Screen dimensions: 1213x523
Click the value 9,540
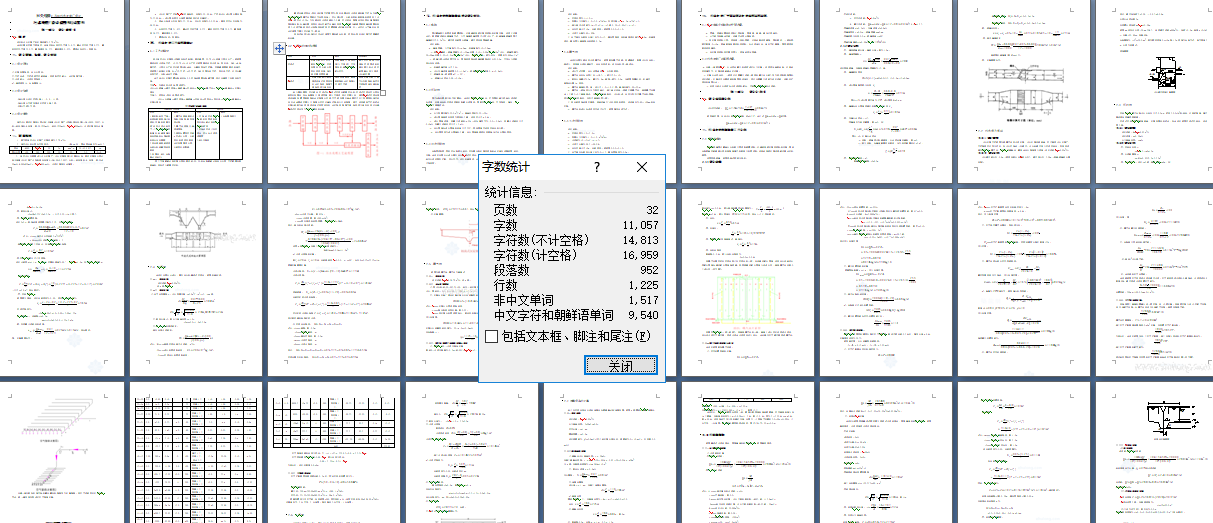coord(643,315)
